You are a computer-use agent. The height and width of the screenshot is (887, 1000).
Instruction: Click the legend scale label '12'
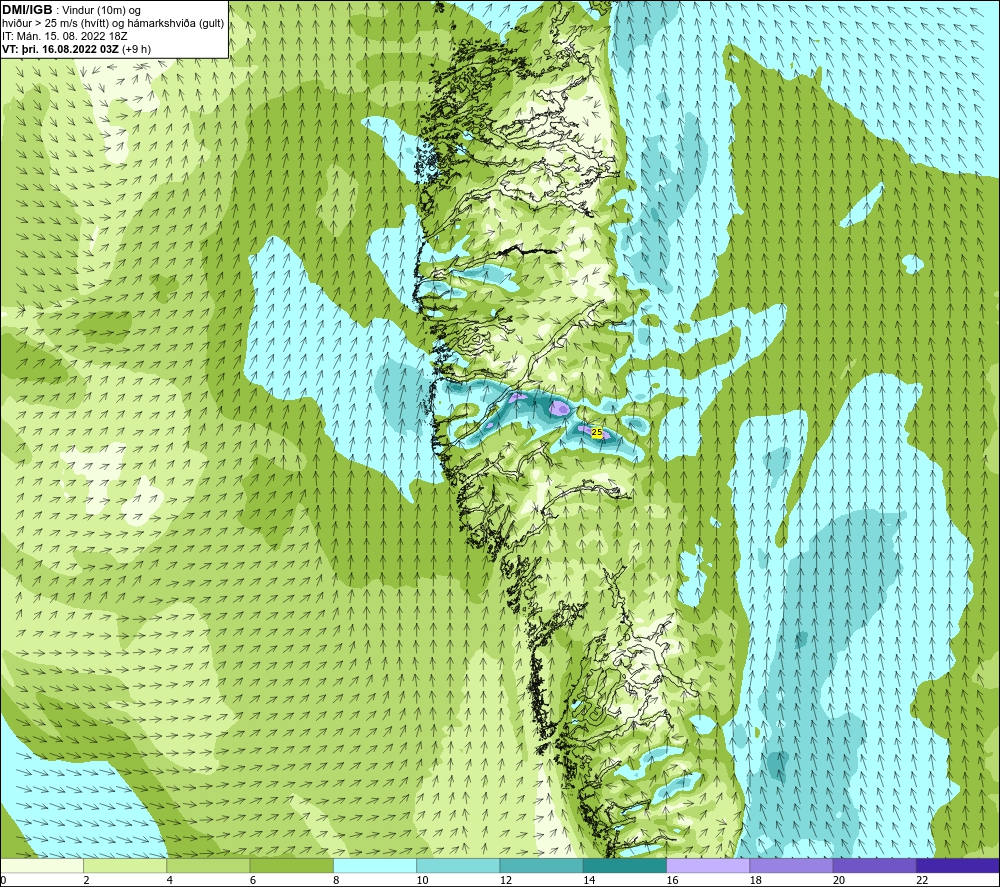tap(506, 880)
